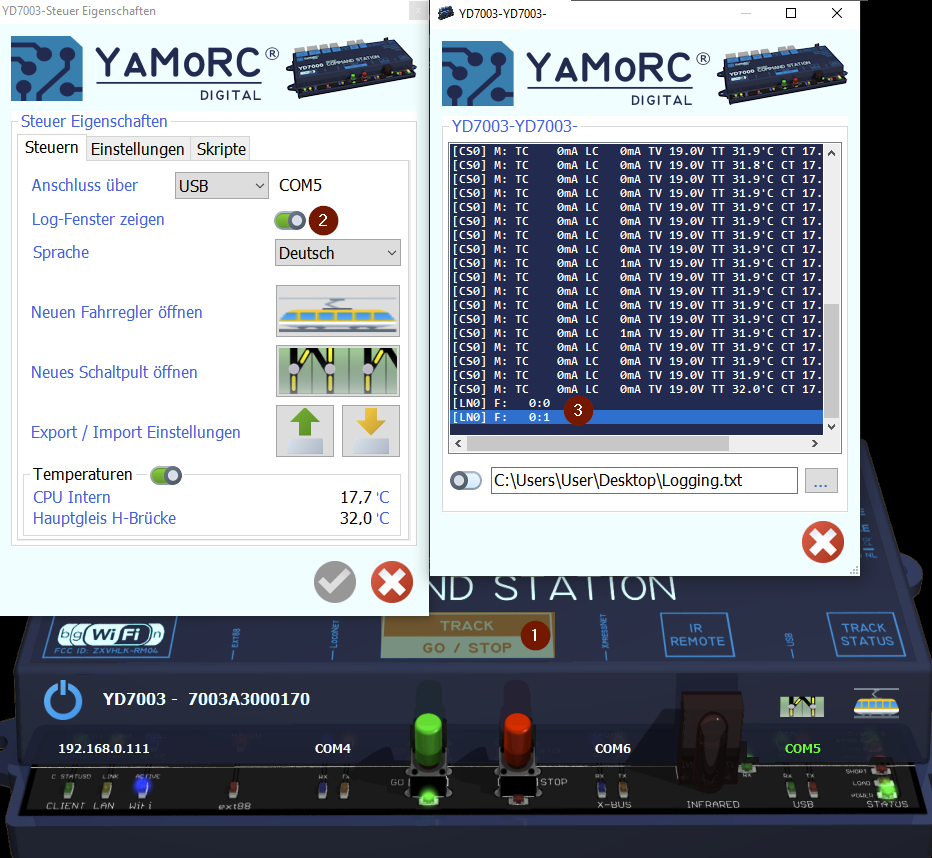Click the switch panel icon above COM5
The height and width of the screenshot is (858, 932).
click(x=802, y=706)
